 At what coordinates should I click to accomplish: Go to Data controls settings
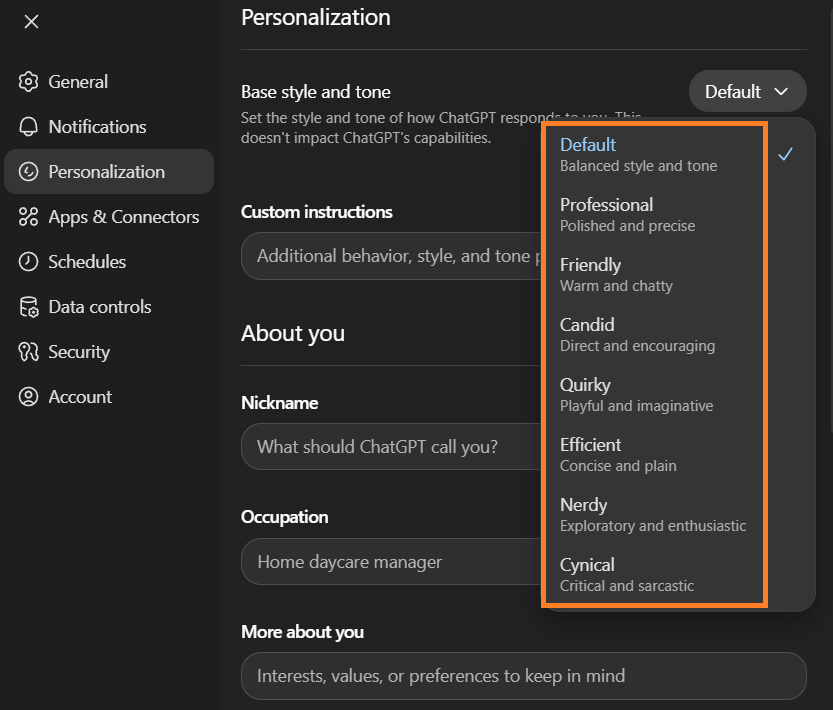(x=109, y=307)
